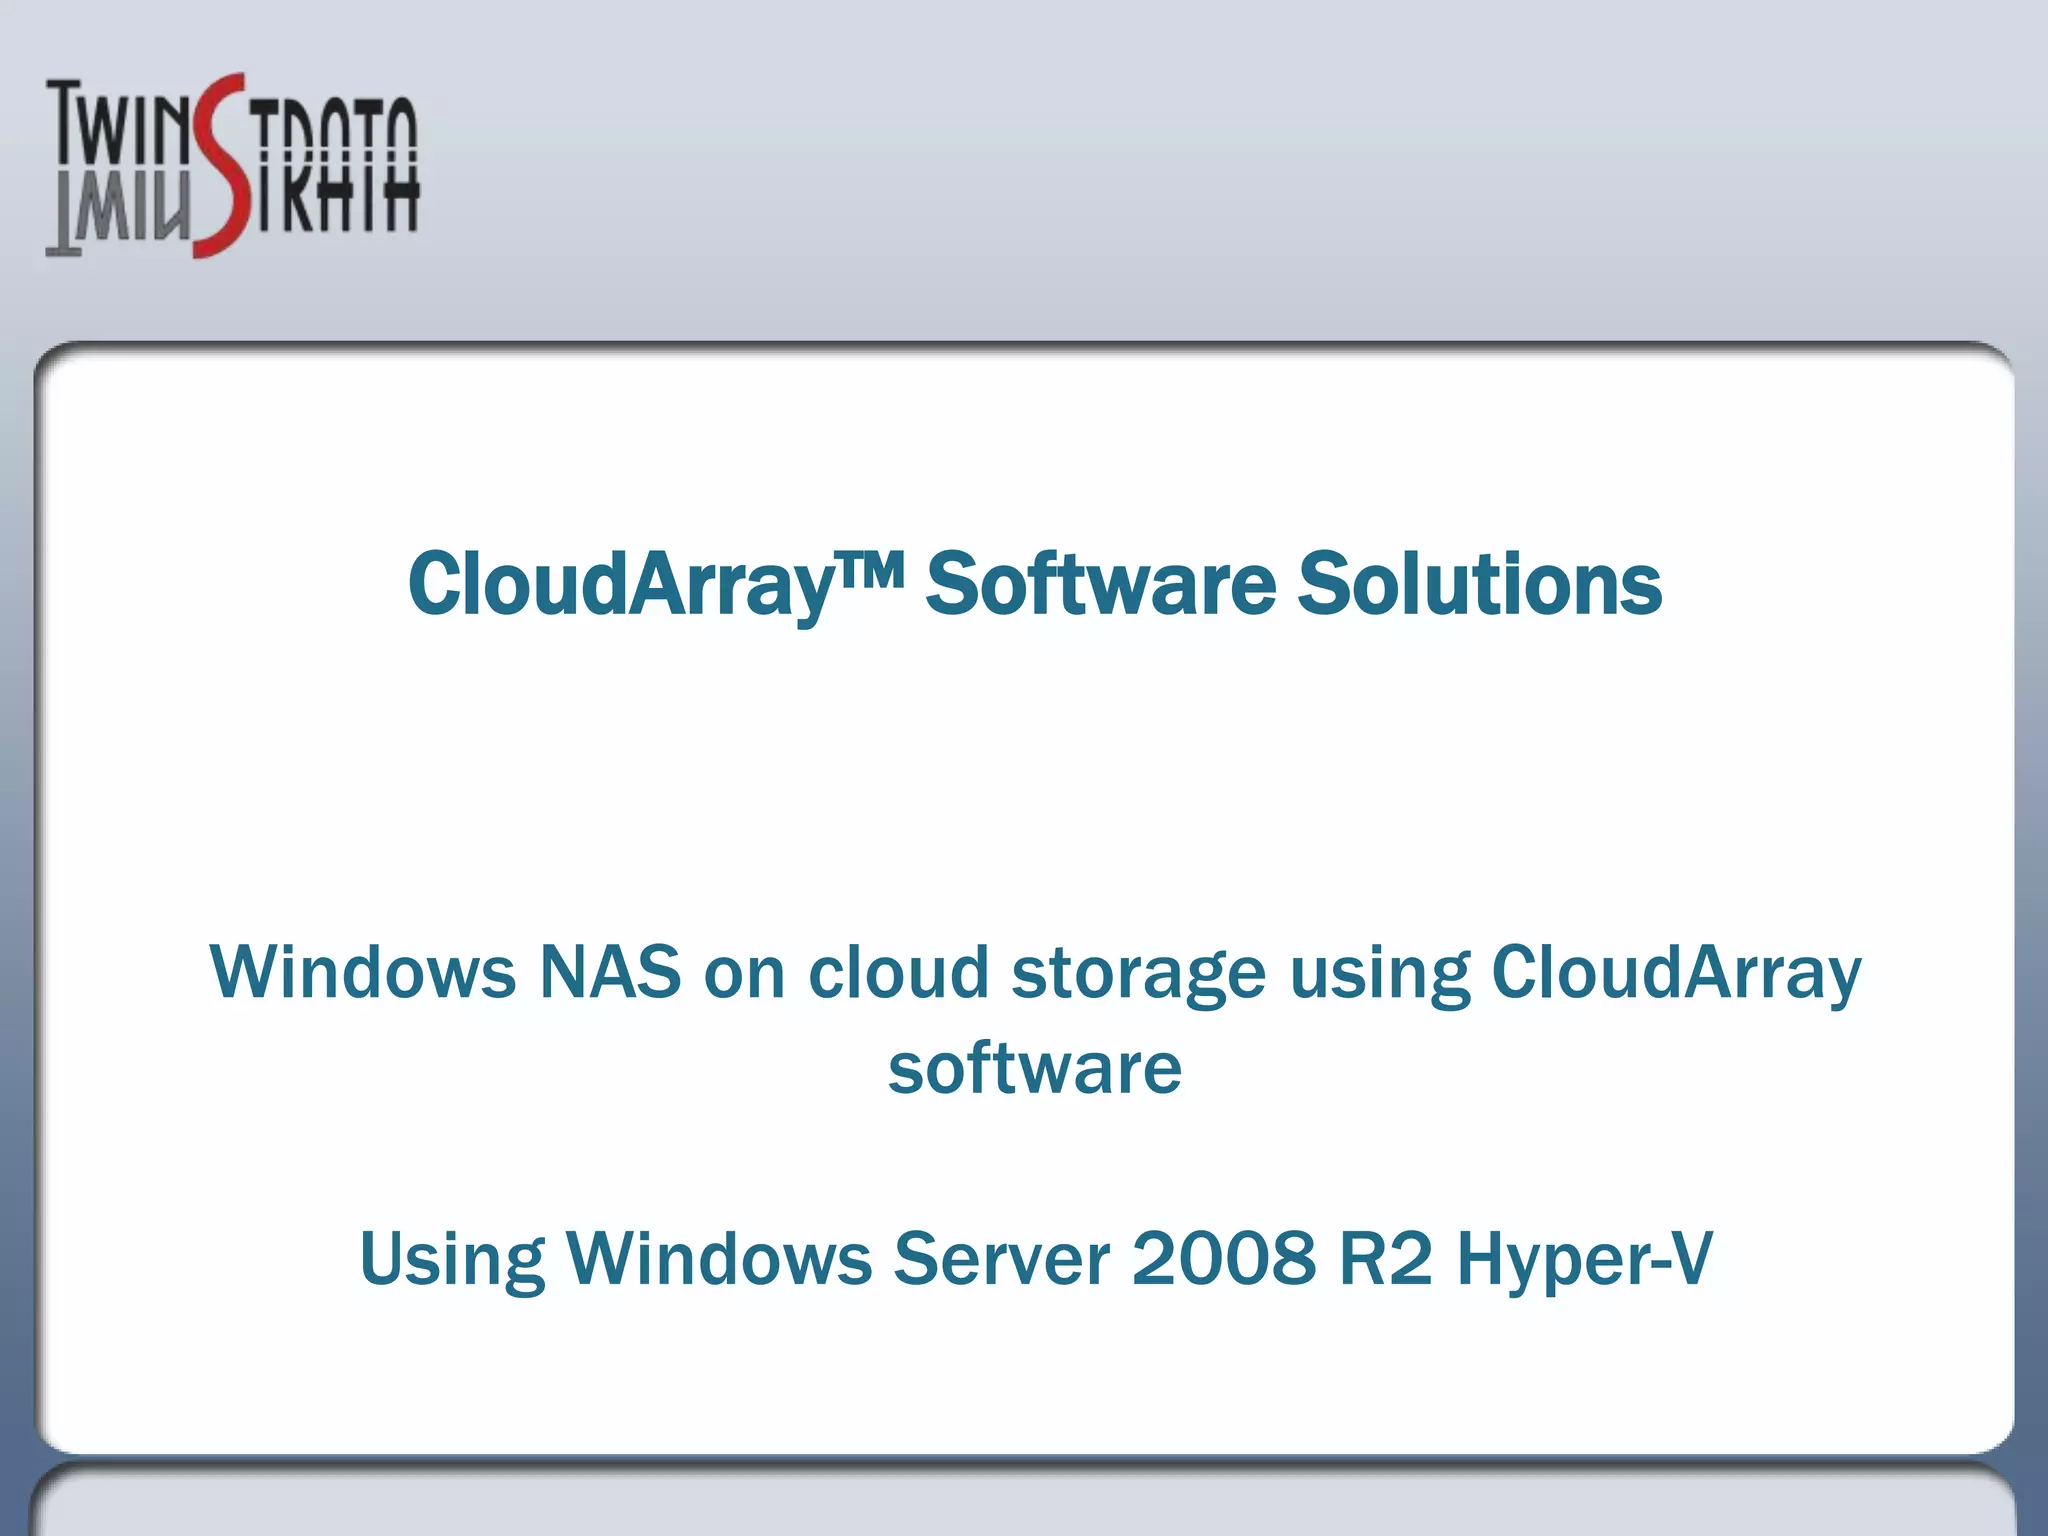The image size is (2048, 1536).
Task: Click the trademark symbol after CloudArray
Action: [x=870, y=568]
